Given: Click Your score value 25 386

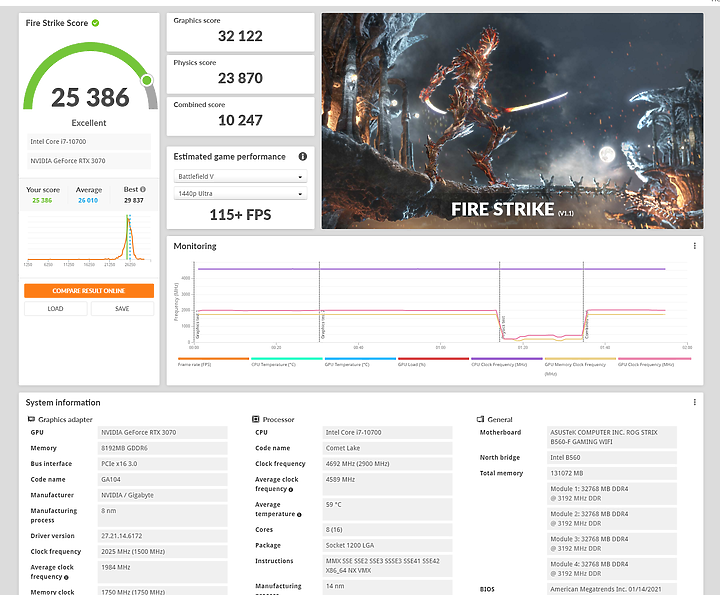Looking at the screenshot, I should click(42, 200).
